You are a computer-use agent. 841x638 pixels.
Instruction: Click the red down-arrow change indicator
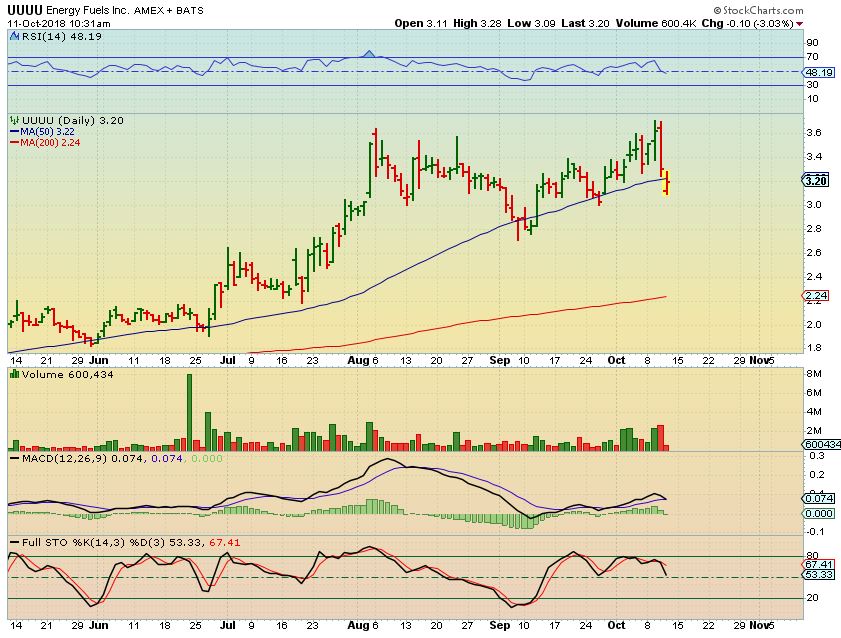800,24
